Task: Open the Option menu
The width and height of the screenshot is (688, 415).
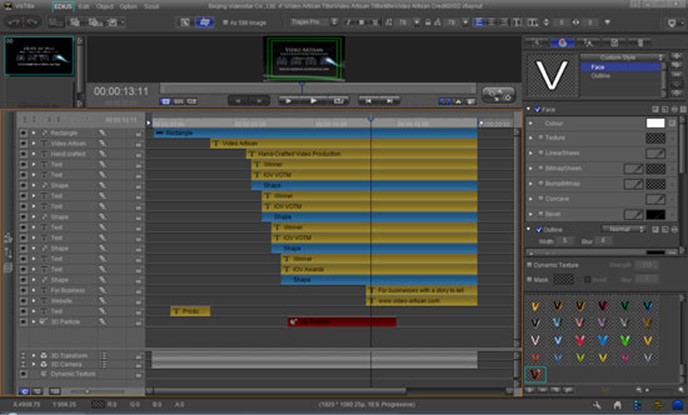Action: pos(128,7)
